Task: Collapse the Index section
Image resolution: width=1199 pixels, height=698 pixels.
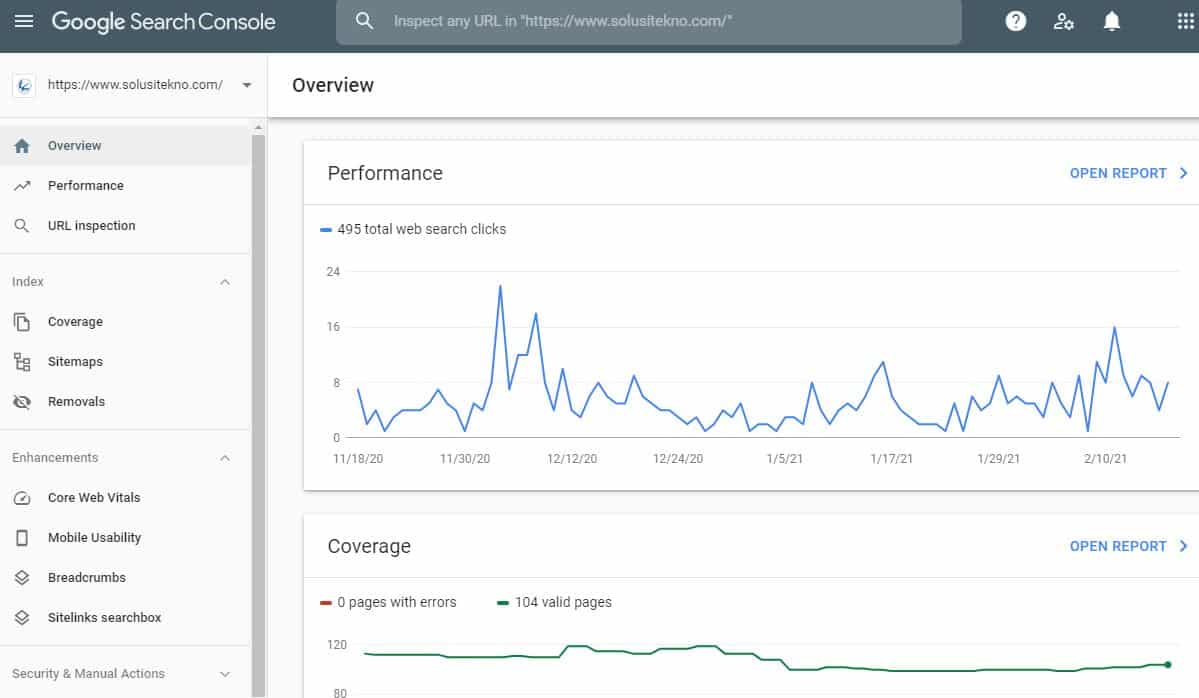Action: 225,282
